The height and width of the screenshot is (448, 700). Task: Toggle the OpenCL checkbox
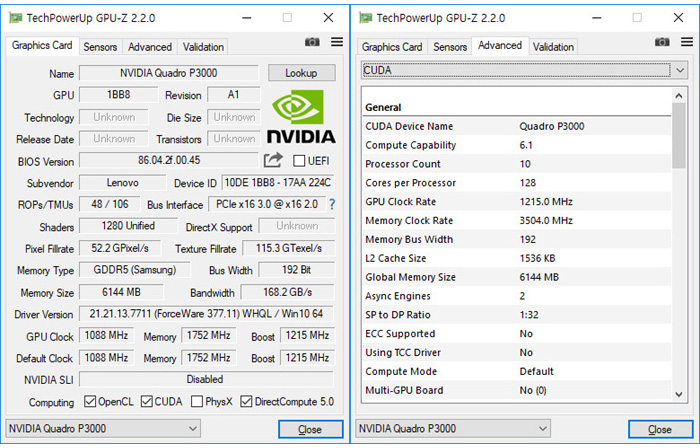point(90,402)
